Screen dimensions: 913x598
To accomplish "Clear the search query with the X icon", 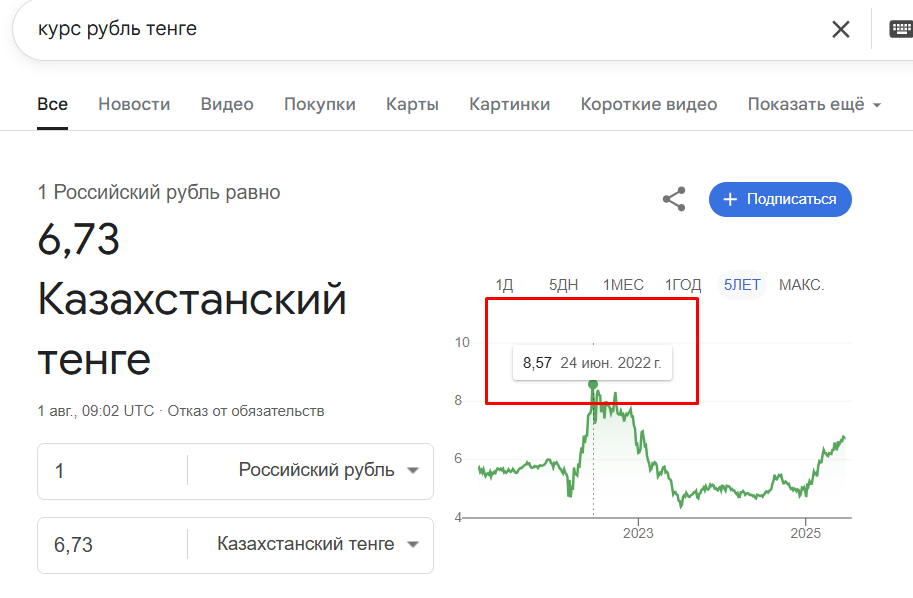I will pyautogui.click(x=841, y=29).
